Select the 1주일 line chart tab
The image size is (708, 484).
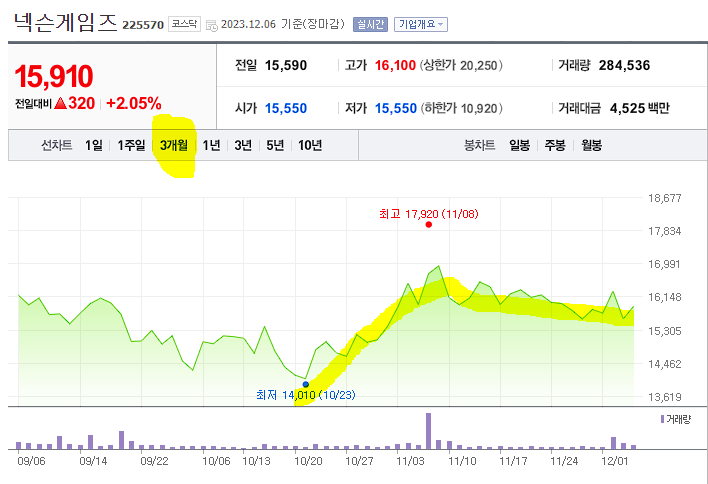pos(131,145)
